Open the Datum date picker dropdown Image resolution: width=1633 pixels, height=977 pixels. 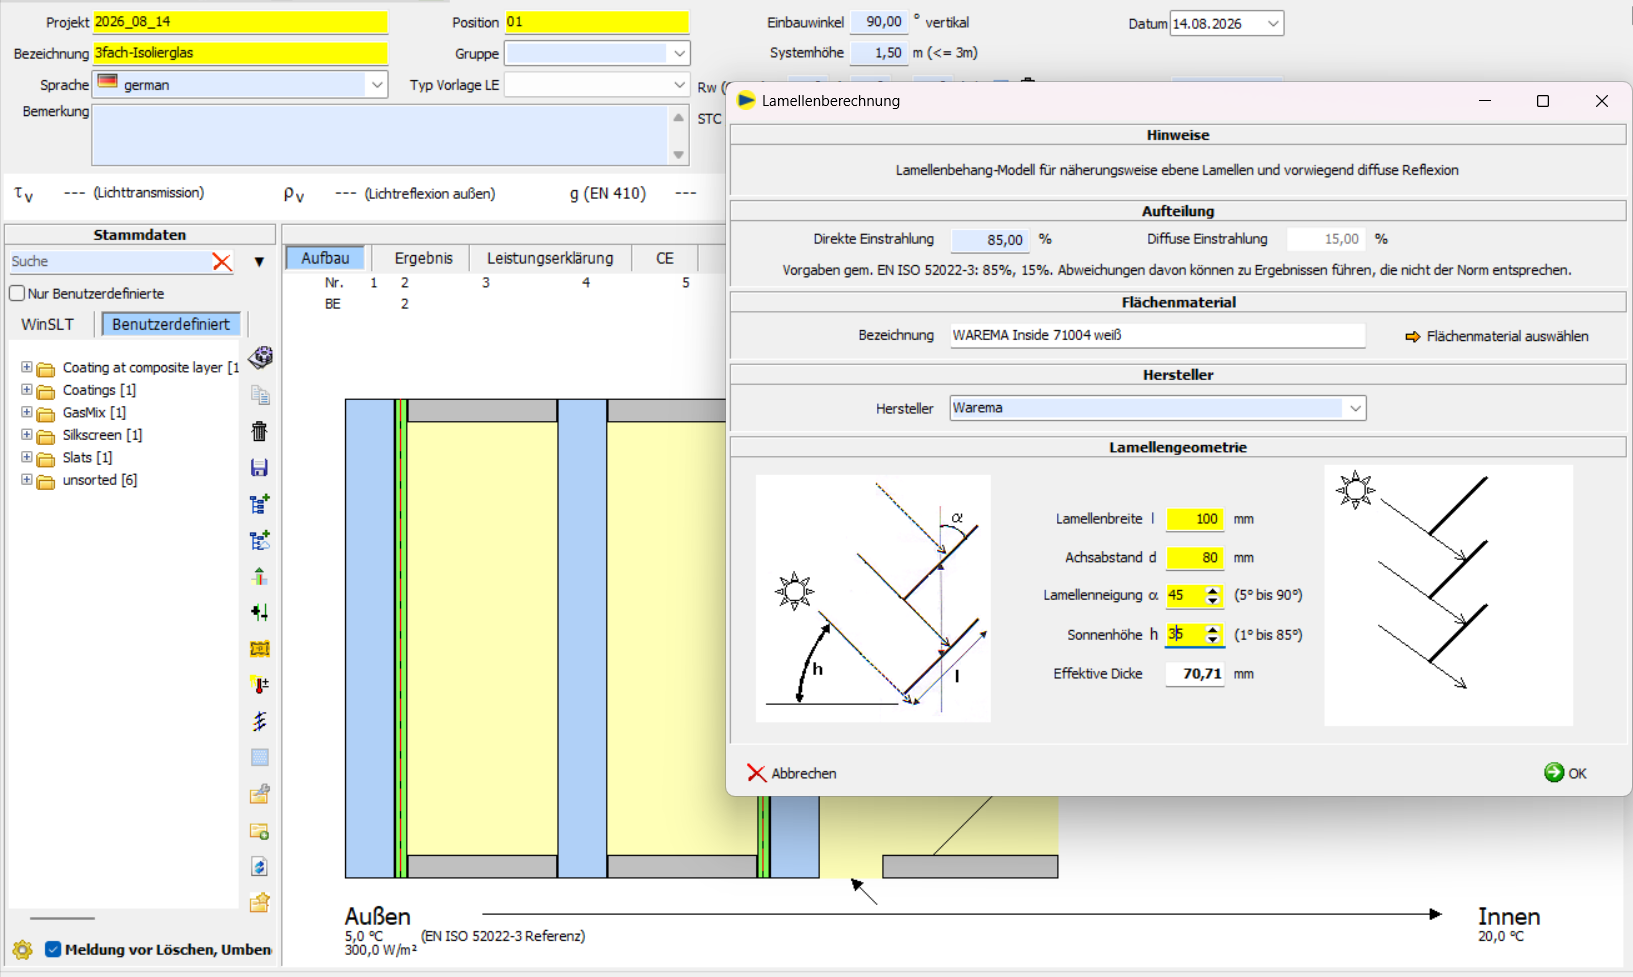click(x=1273, y=24)
